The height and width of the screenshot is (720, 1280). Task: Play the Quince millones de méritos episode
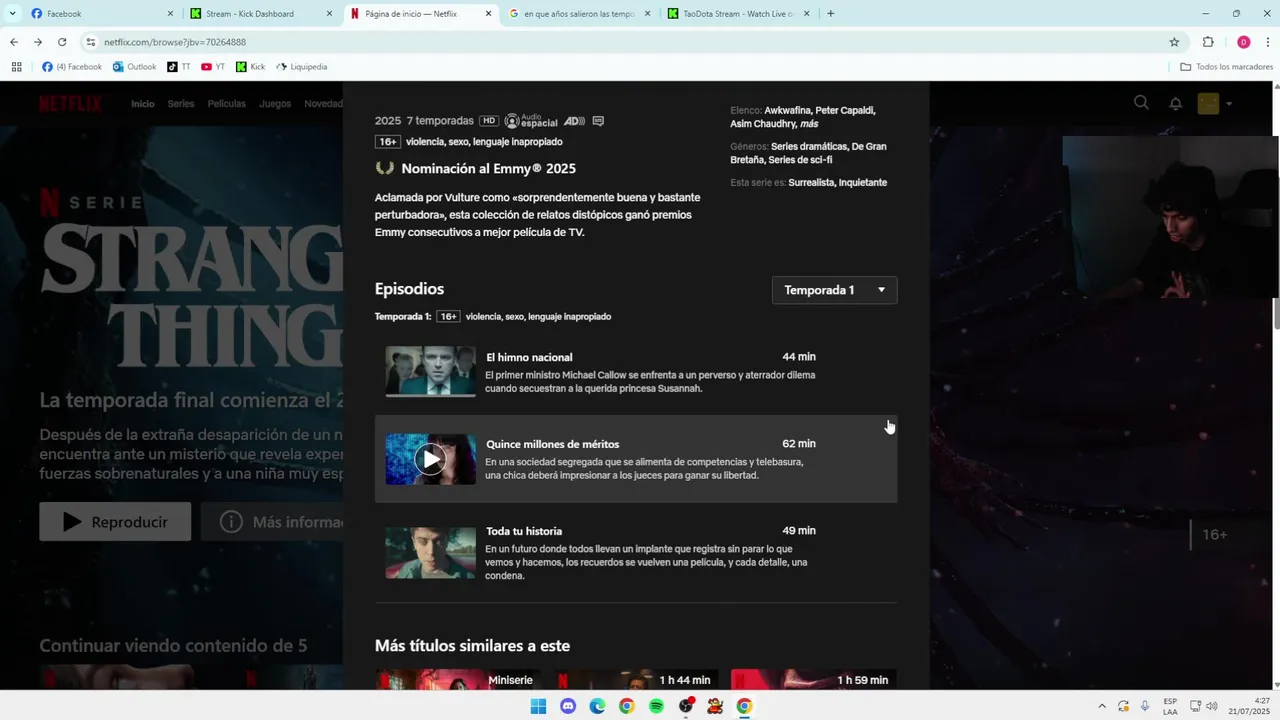pyautogui.click(x=431, y=459)
